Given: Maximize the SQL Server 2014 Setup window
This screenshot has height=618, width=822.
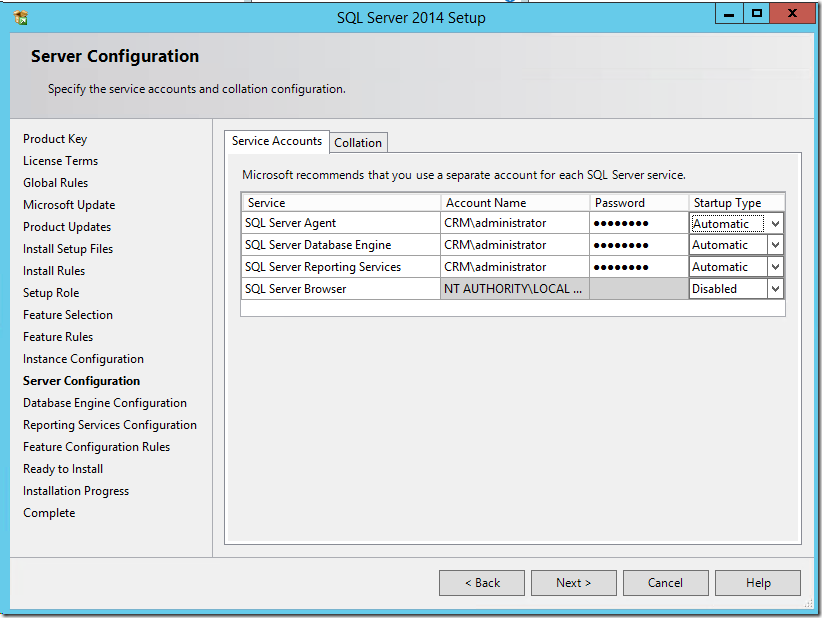Looking at the screenshot, I should [x=756, y=14].
